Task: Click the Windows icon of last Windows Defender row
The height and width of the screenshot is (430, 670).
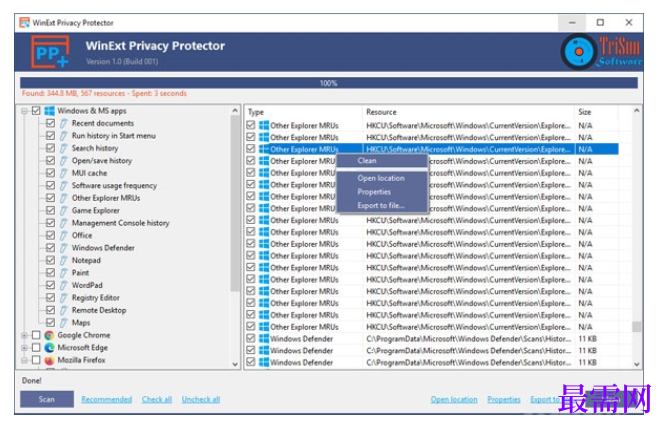Action: coord(264,362)
